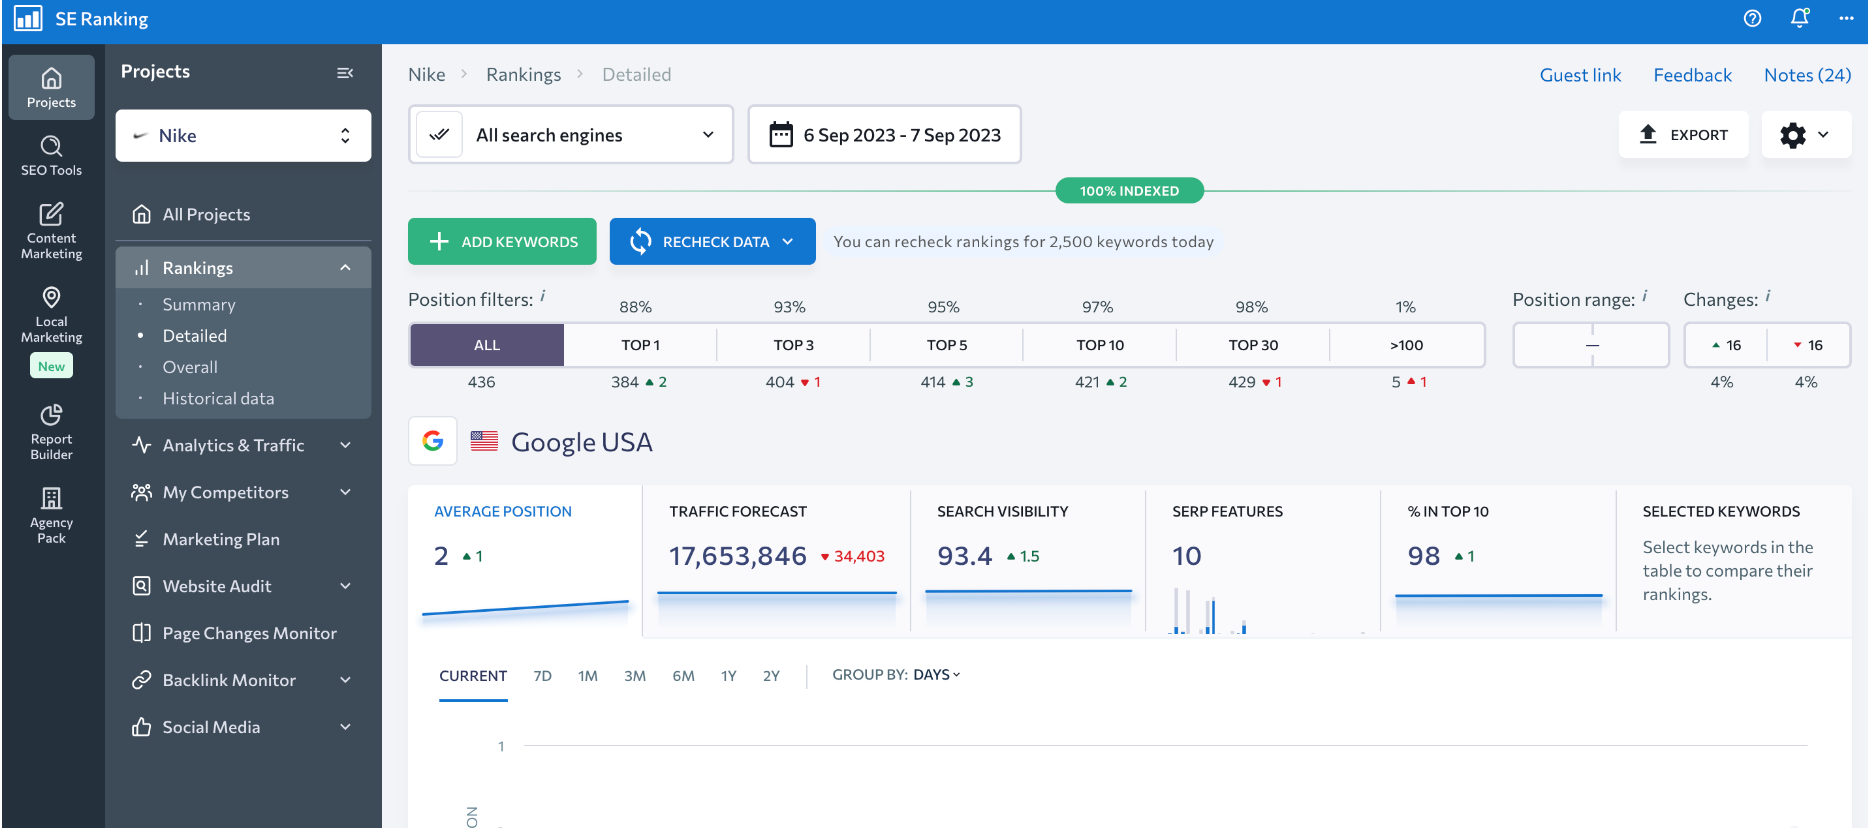Open the Guest link
Image resolution: width=1868 pixels, height=828 pixels.
pyautogui.click(x=1580, y=75)
